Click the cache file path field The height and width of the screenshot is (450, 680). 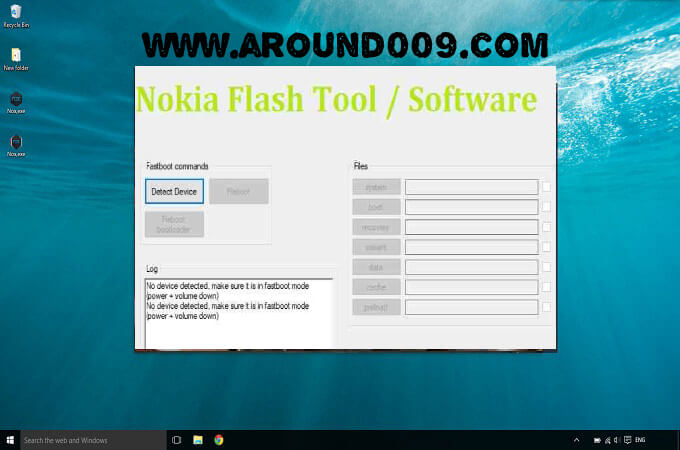(472, 287)
